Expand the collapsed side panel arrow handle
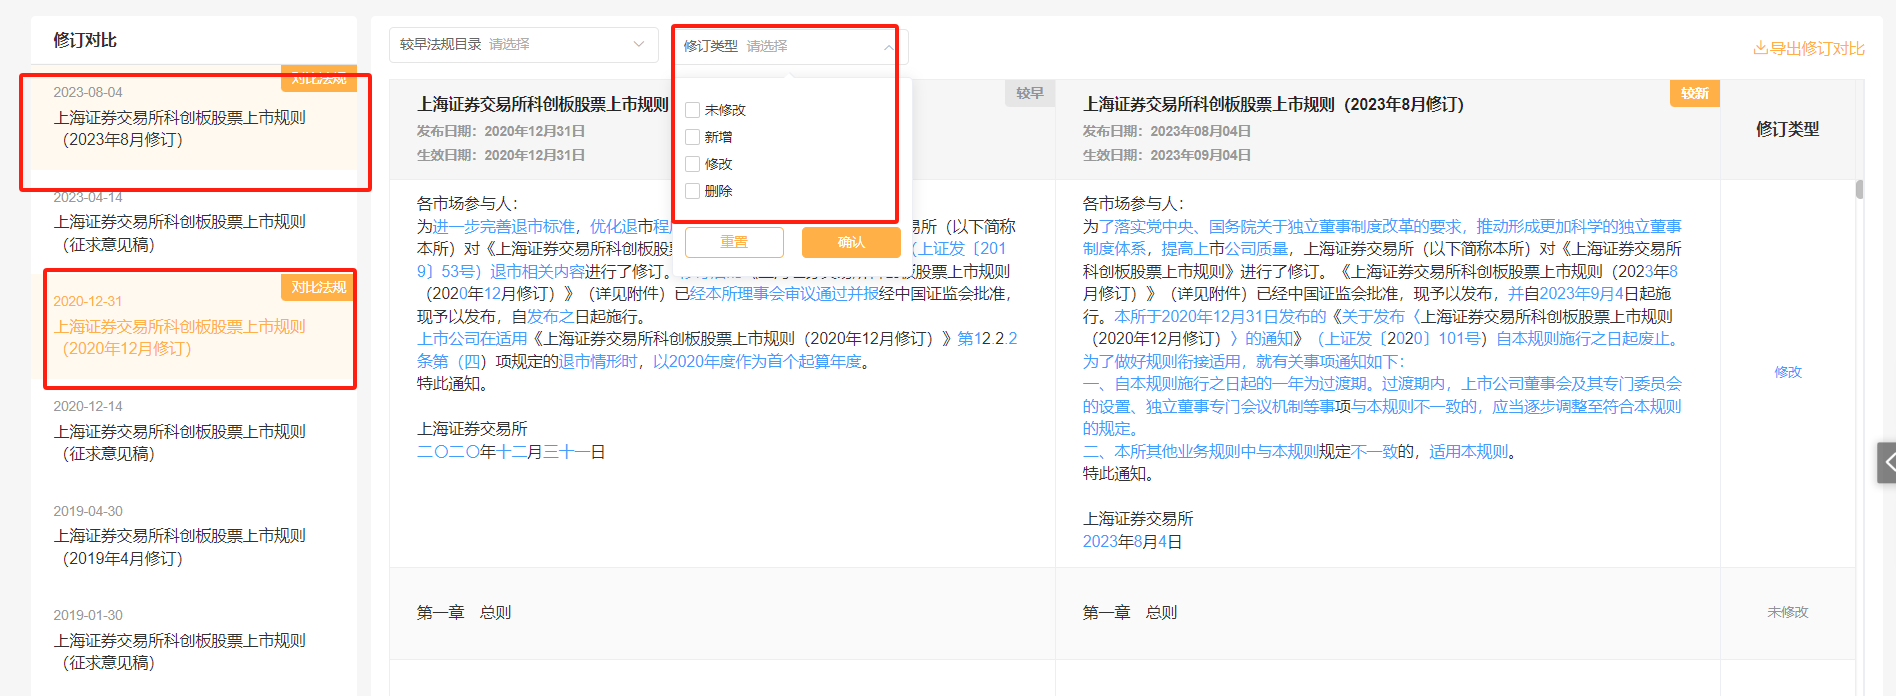Screen dimensions: 1896x696 pos(1887,463)
